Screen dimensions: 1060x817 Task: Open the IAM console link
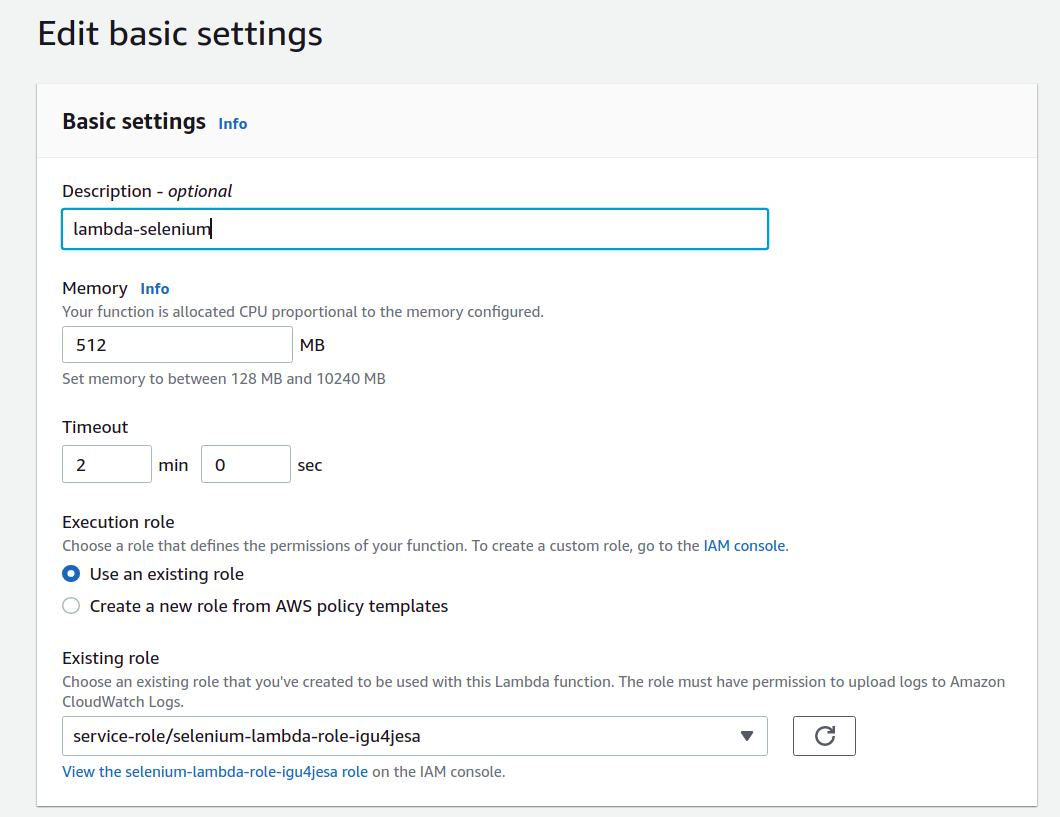(x=744, y=546)
